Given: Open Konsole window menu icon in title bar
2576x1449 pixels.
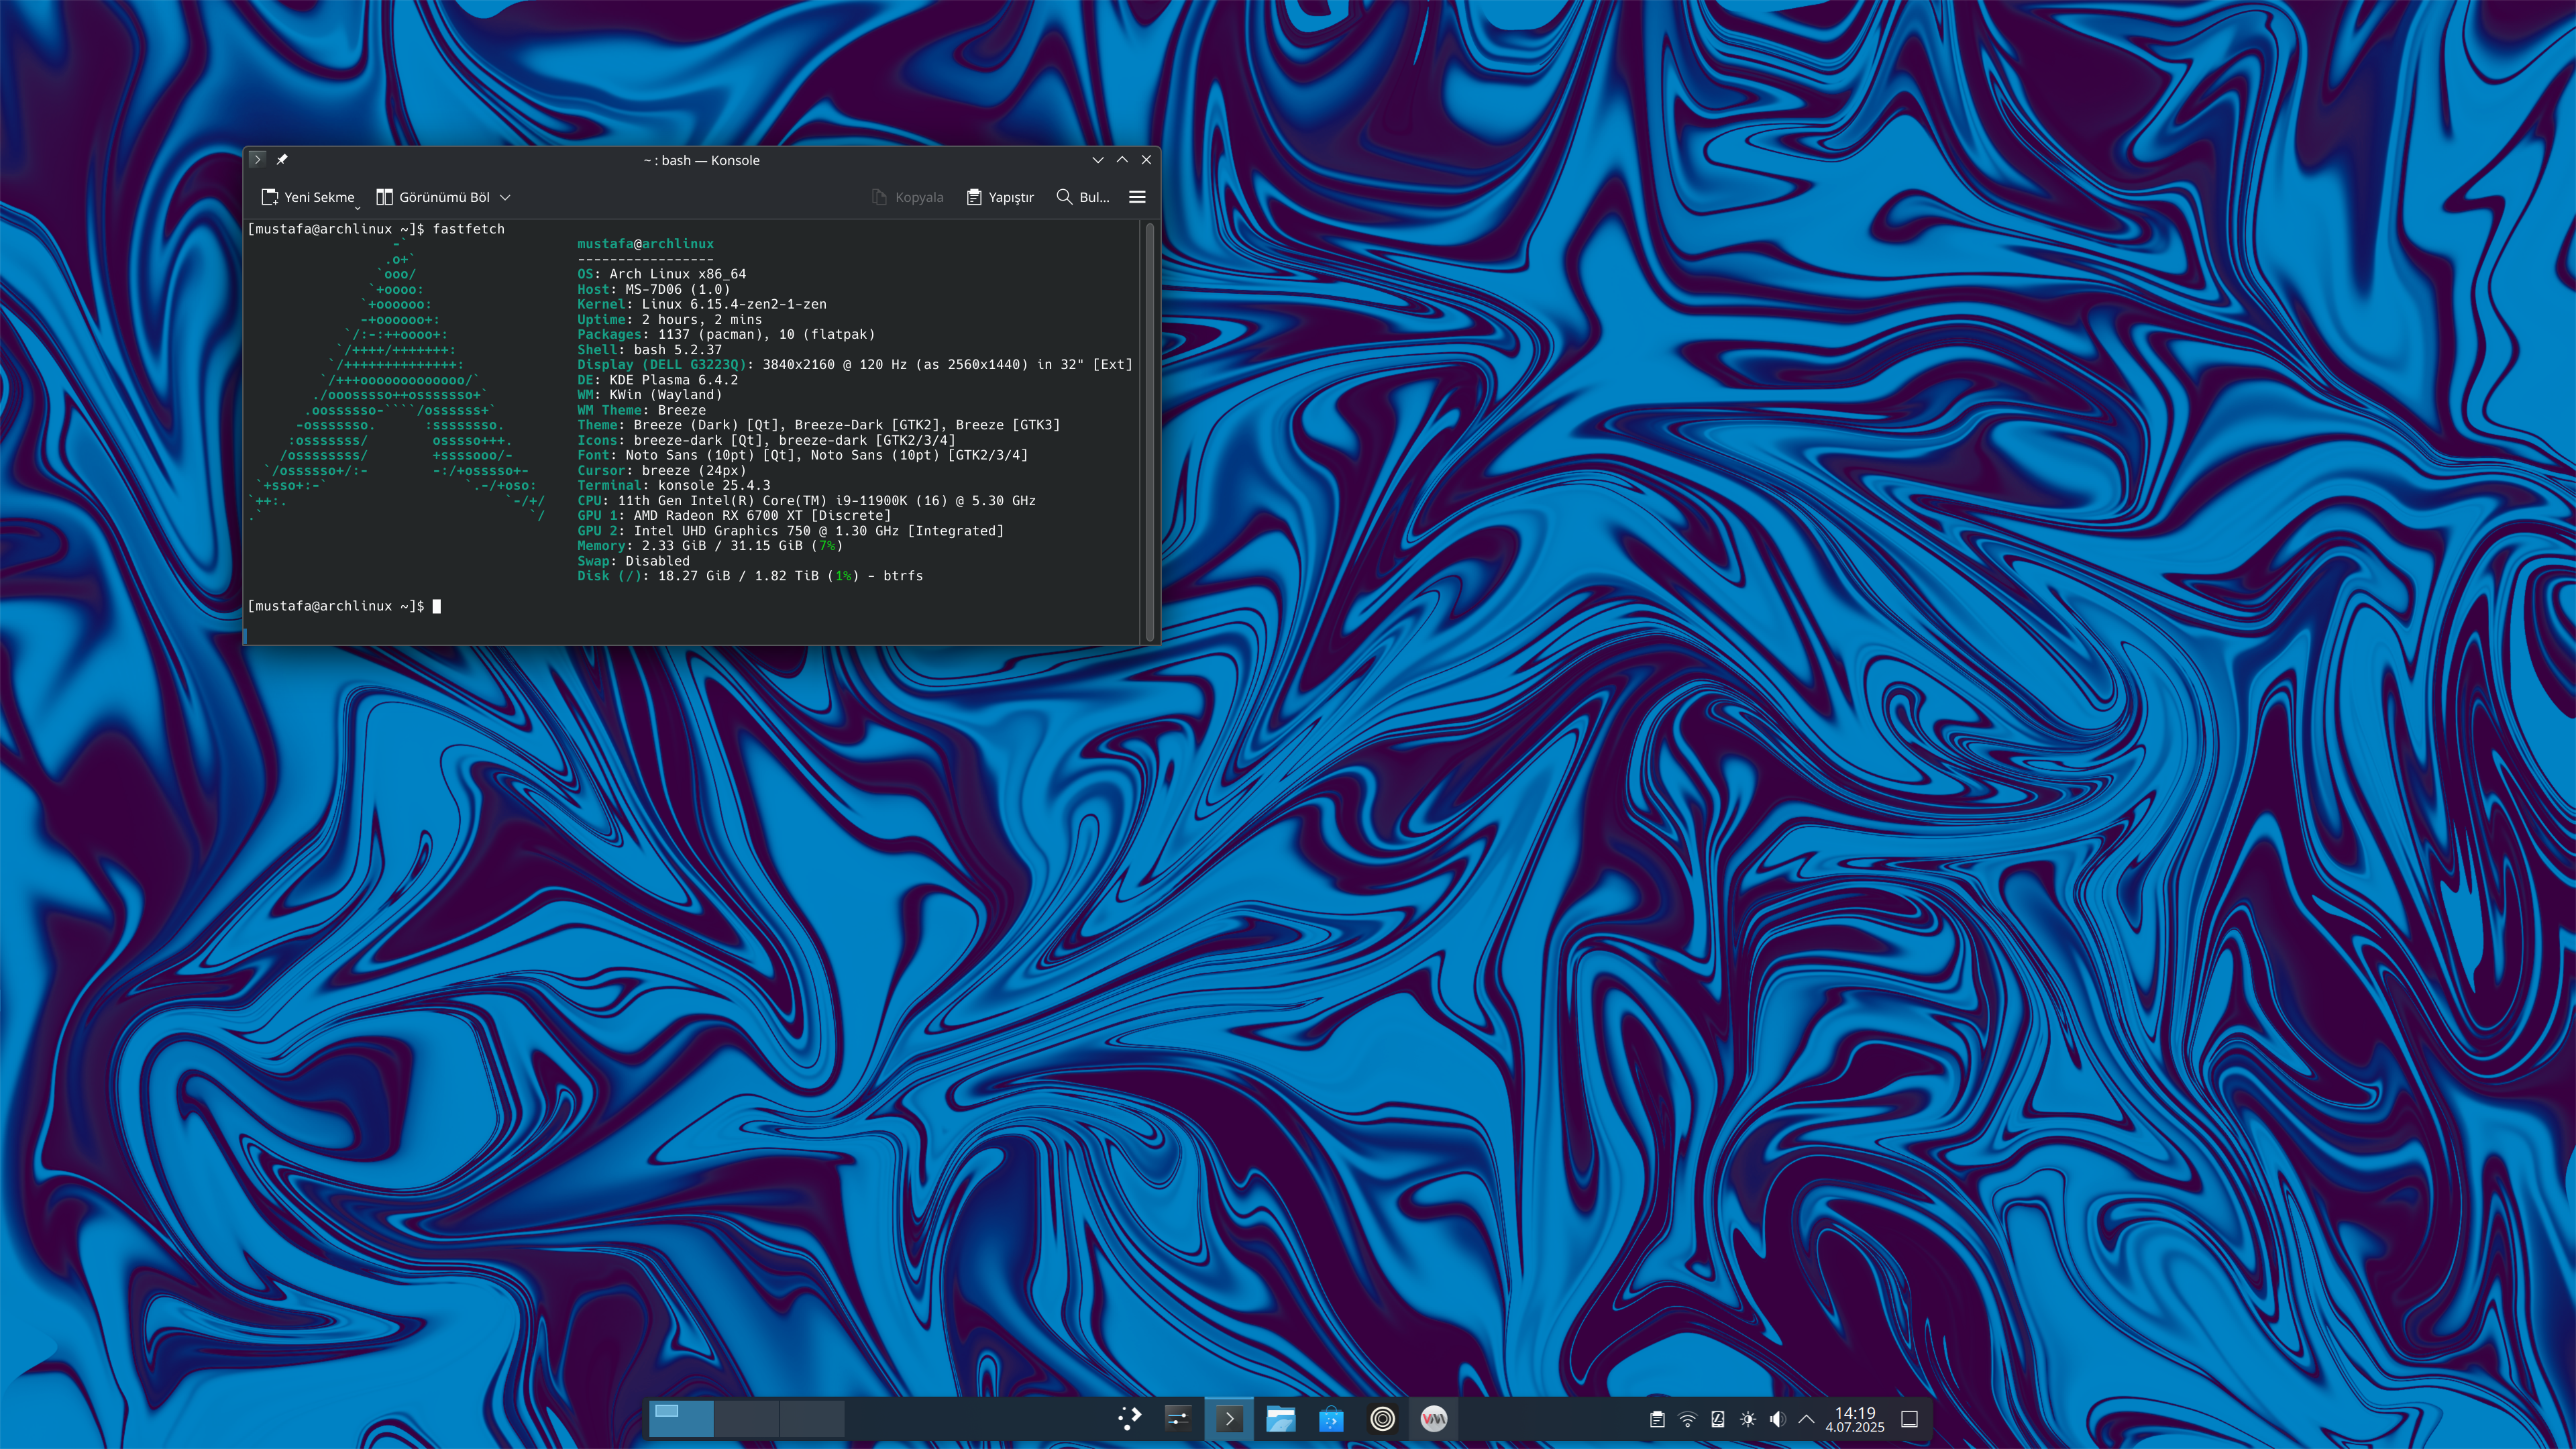Looking at the screenshot, I should (x=257, y=159).
